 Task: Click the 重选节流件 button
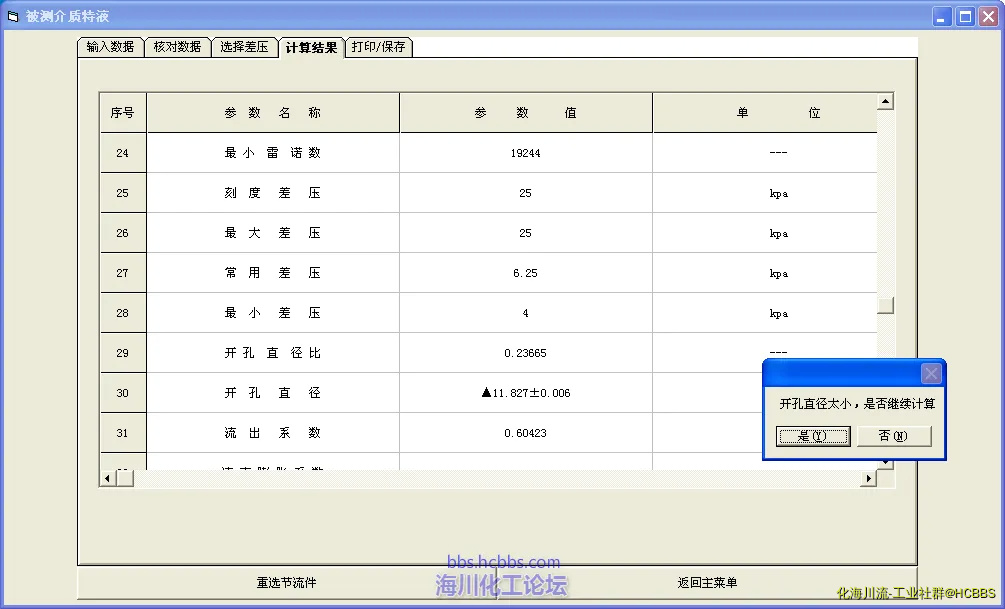(287, 582)
